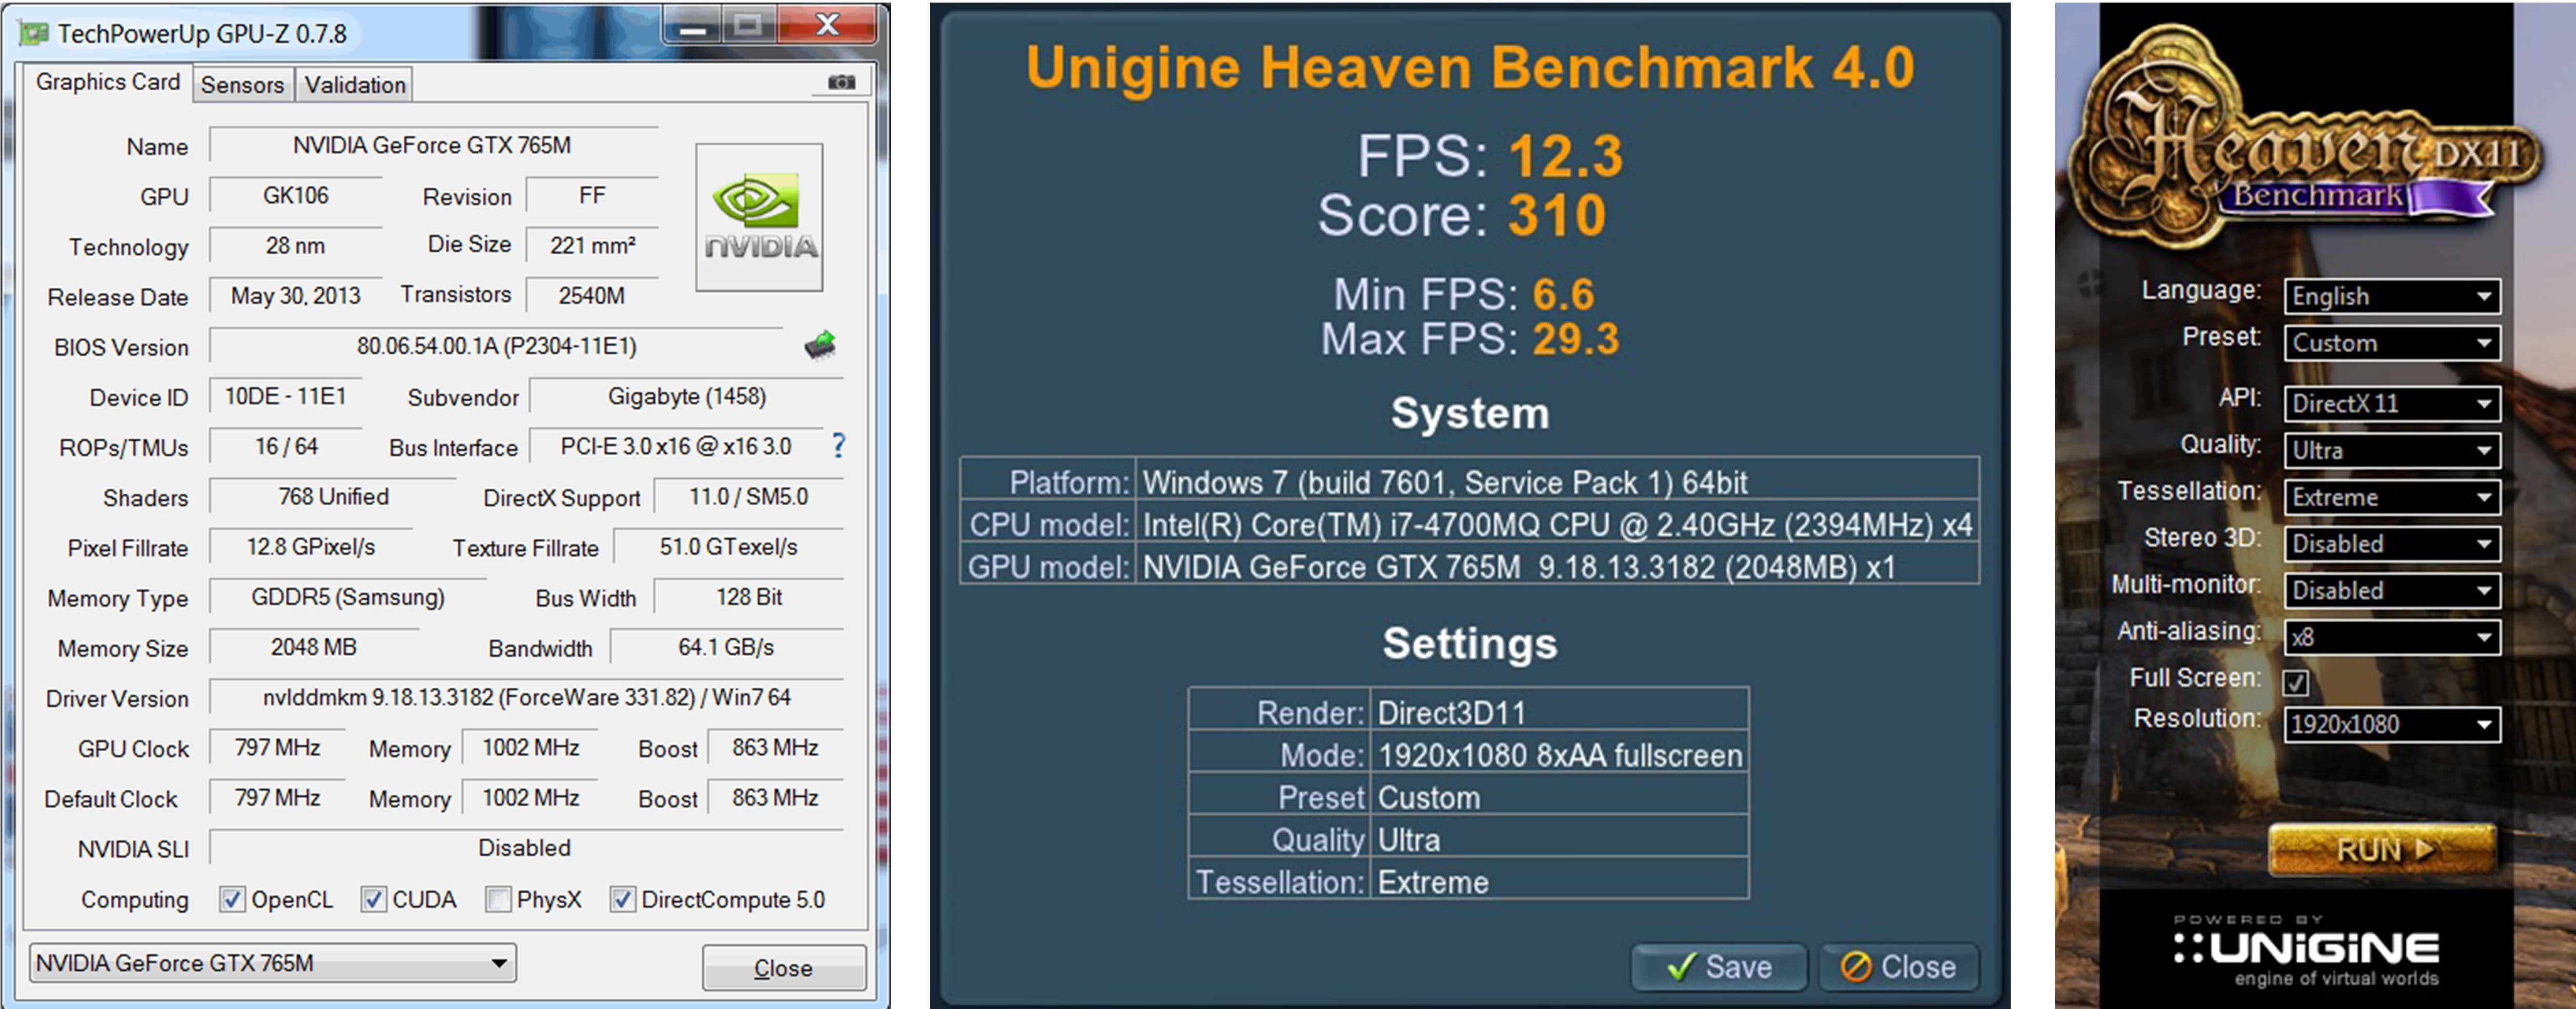Click the BIOS save chip icon
This screenshot has height=1009, width=2576.
tap(820, 345)
